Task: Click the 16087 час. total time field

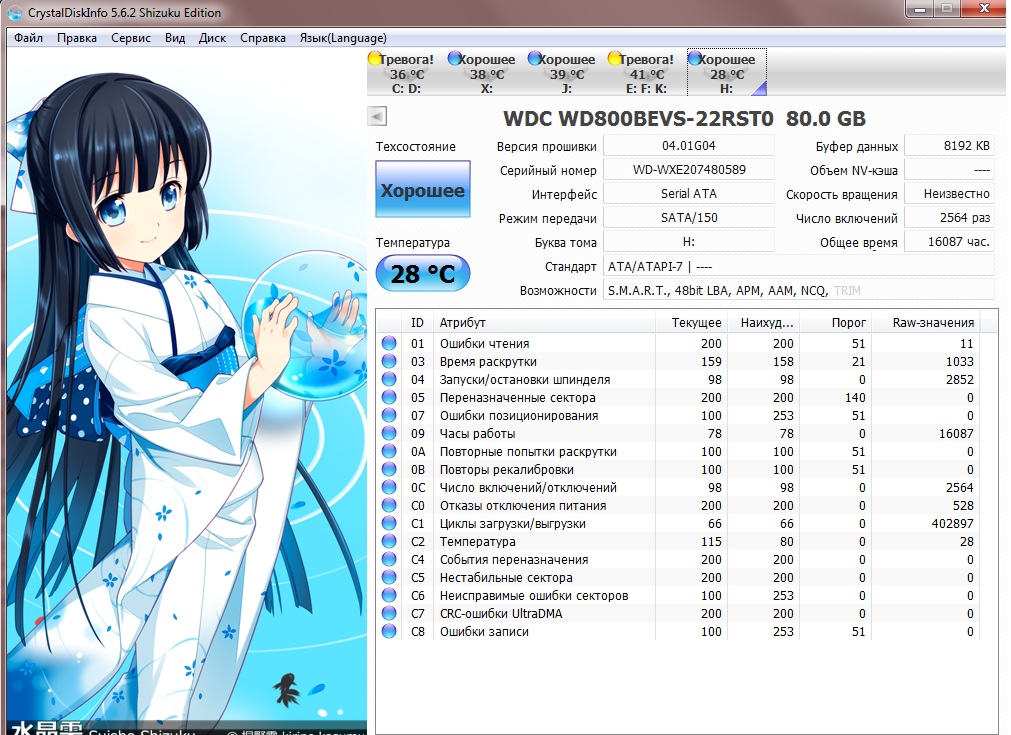Action: [x=949, y=242]
